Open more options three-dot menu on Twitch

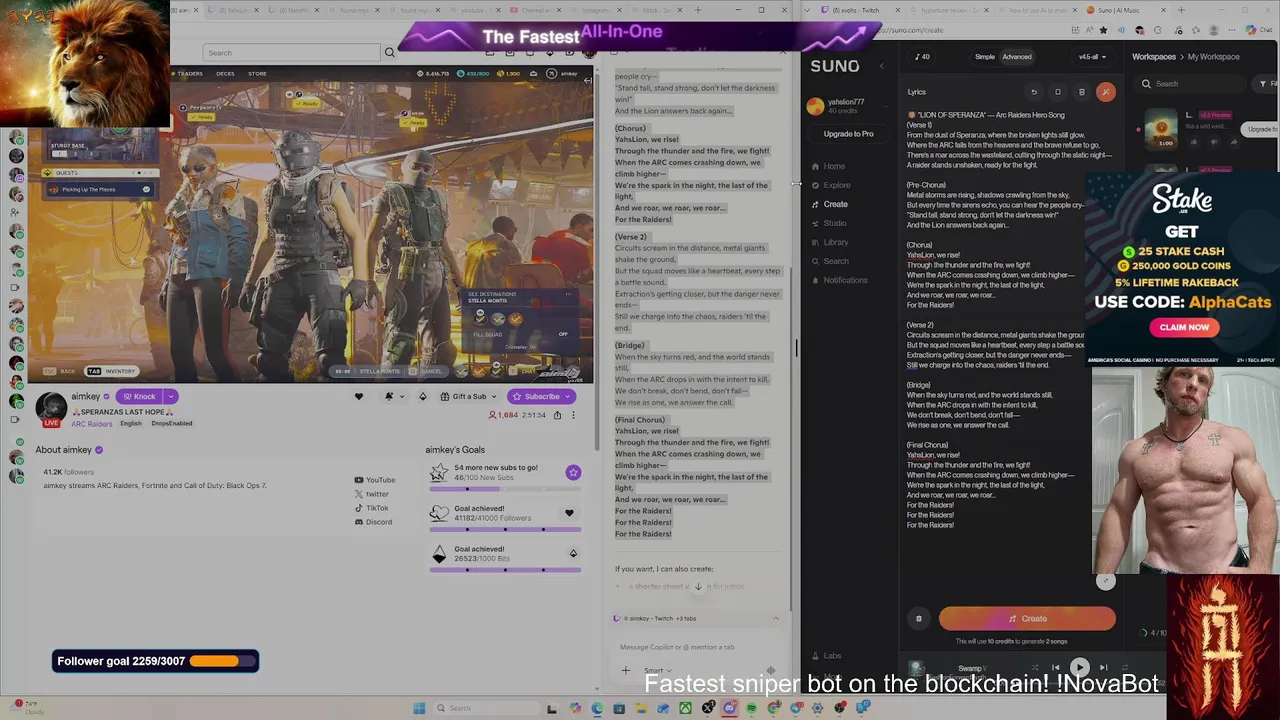(573, 415)
